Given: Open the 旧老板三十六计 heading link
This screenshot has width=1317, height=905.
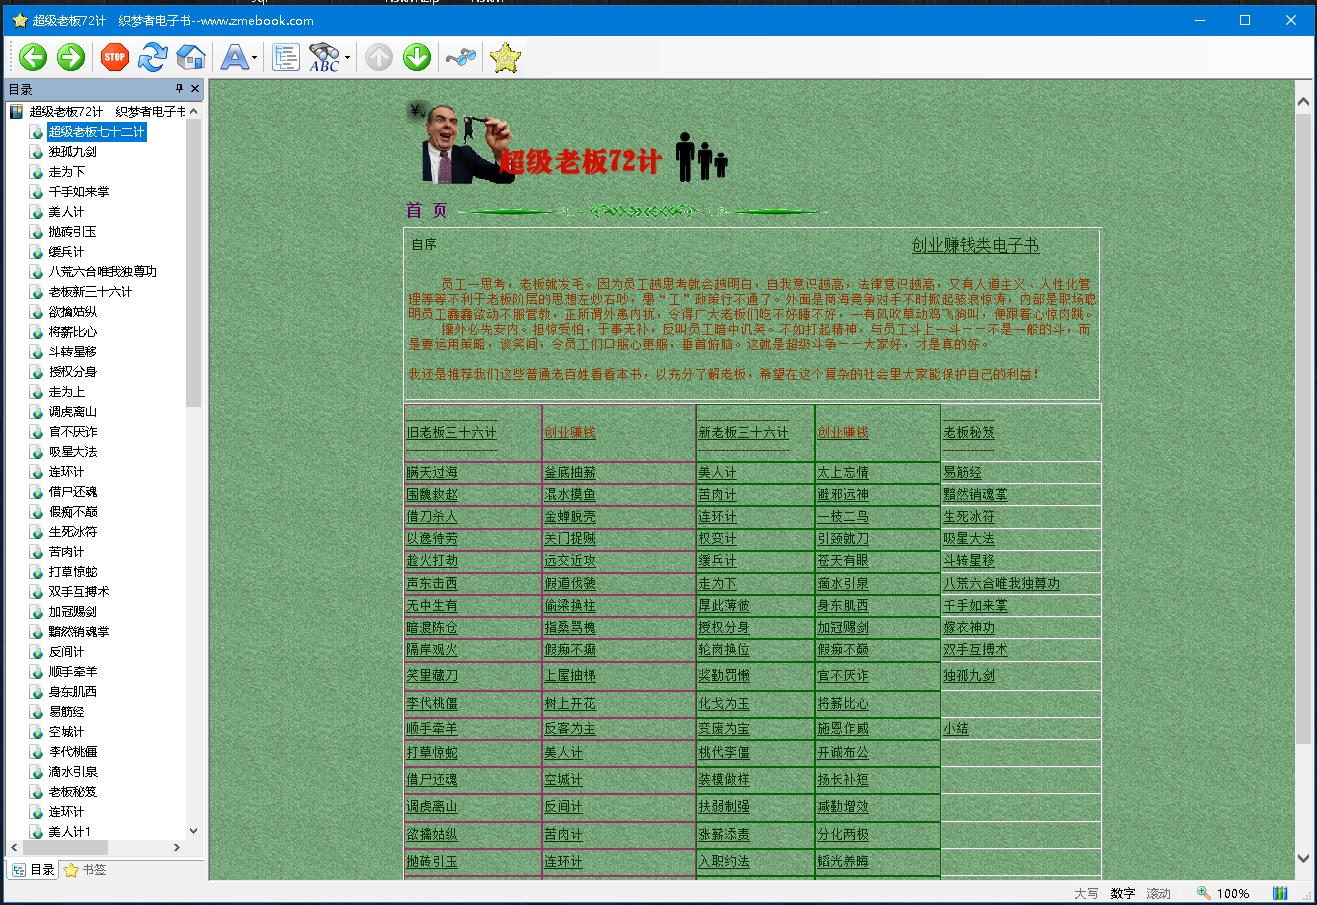Looking at the screenshot, I should click(x=451, y=433).
